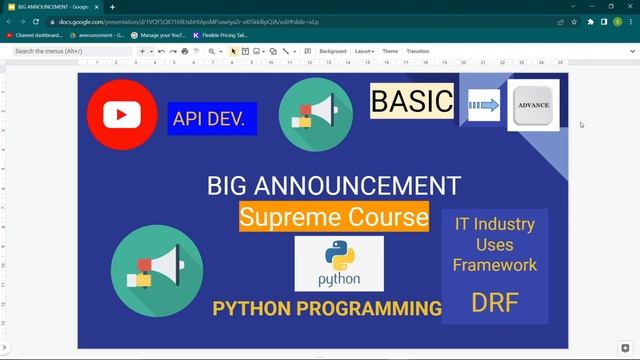
Task: Select the bottom-left megaphone image
Action: tap(157, 271)
